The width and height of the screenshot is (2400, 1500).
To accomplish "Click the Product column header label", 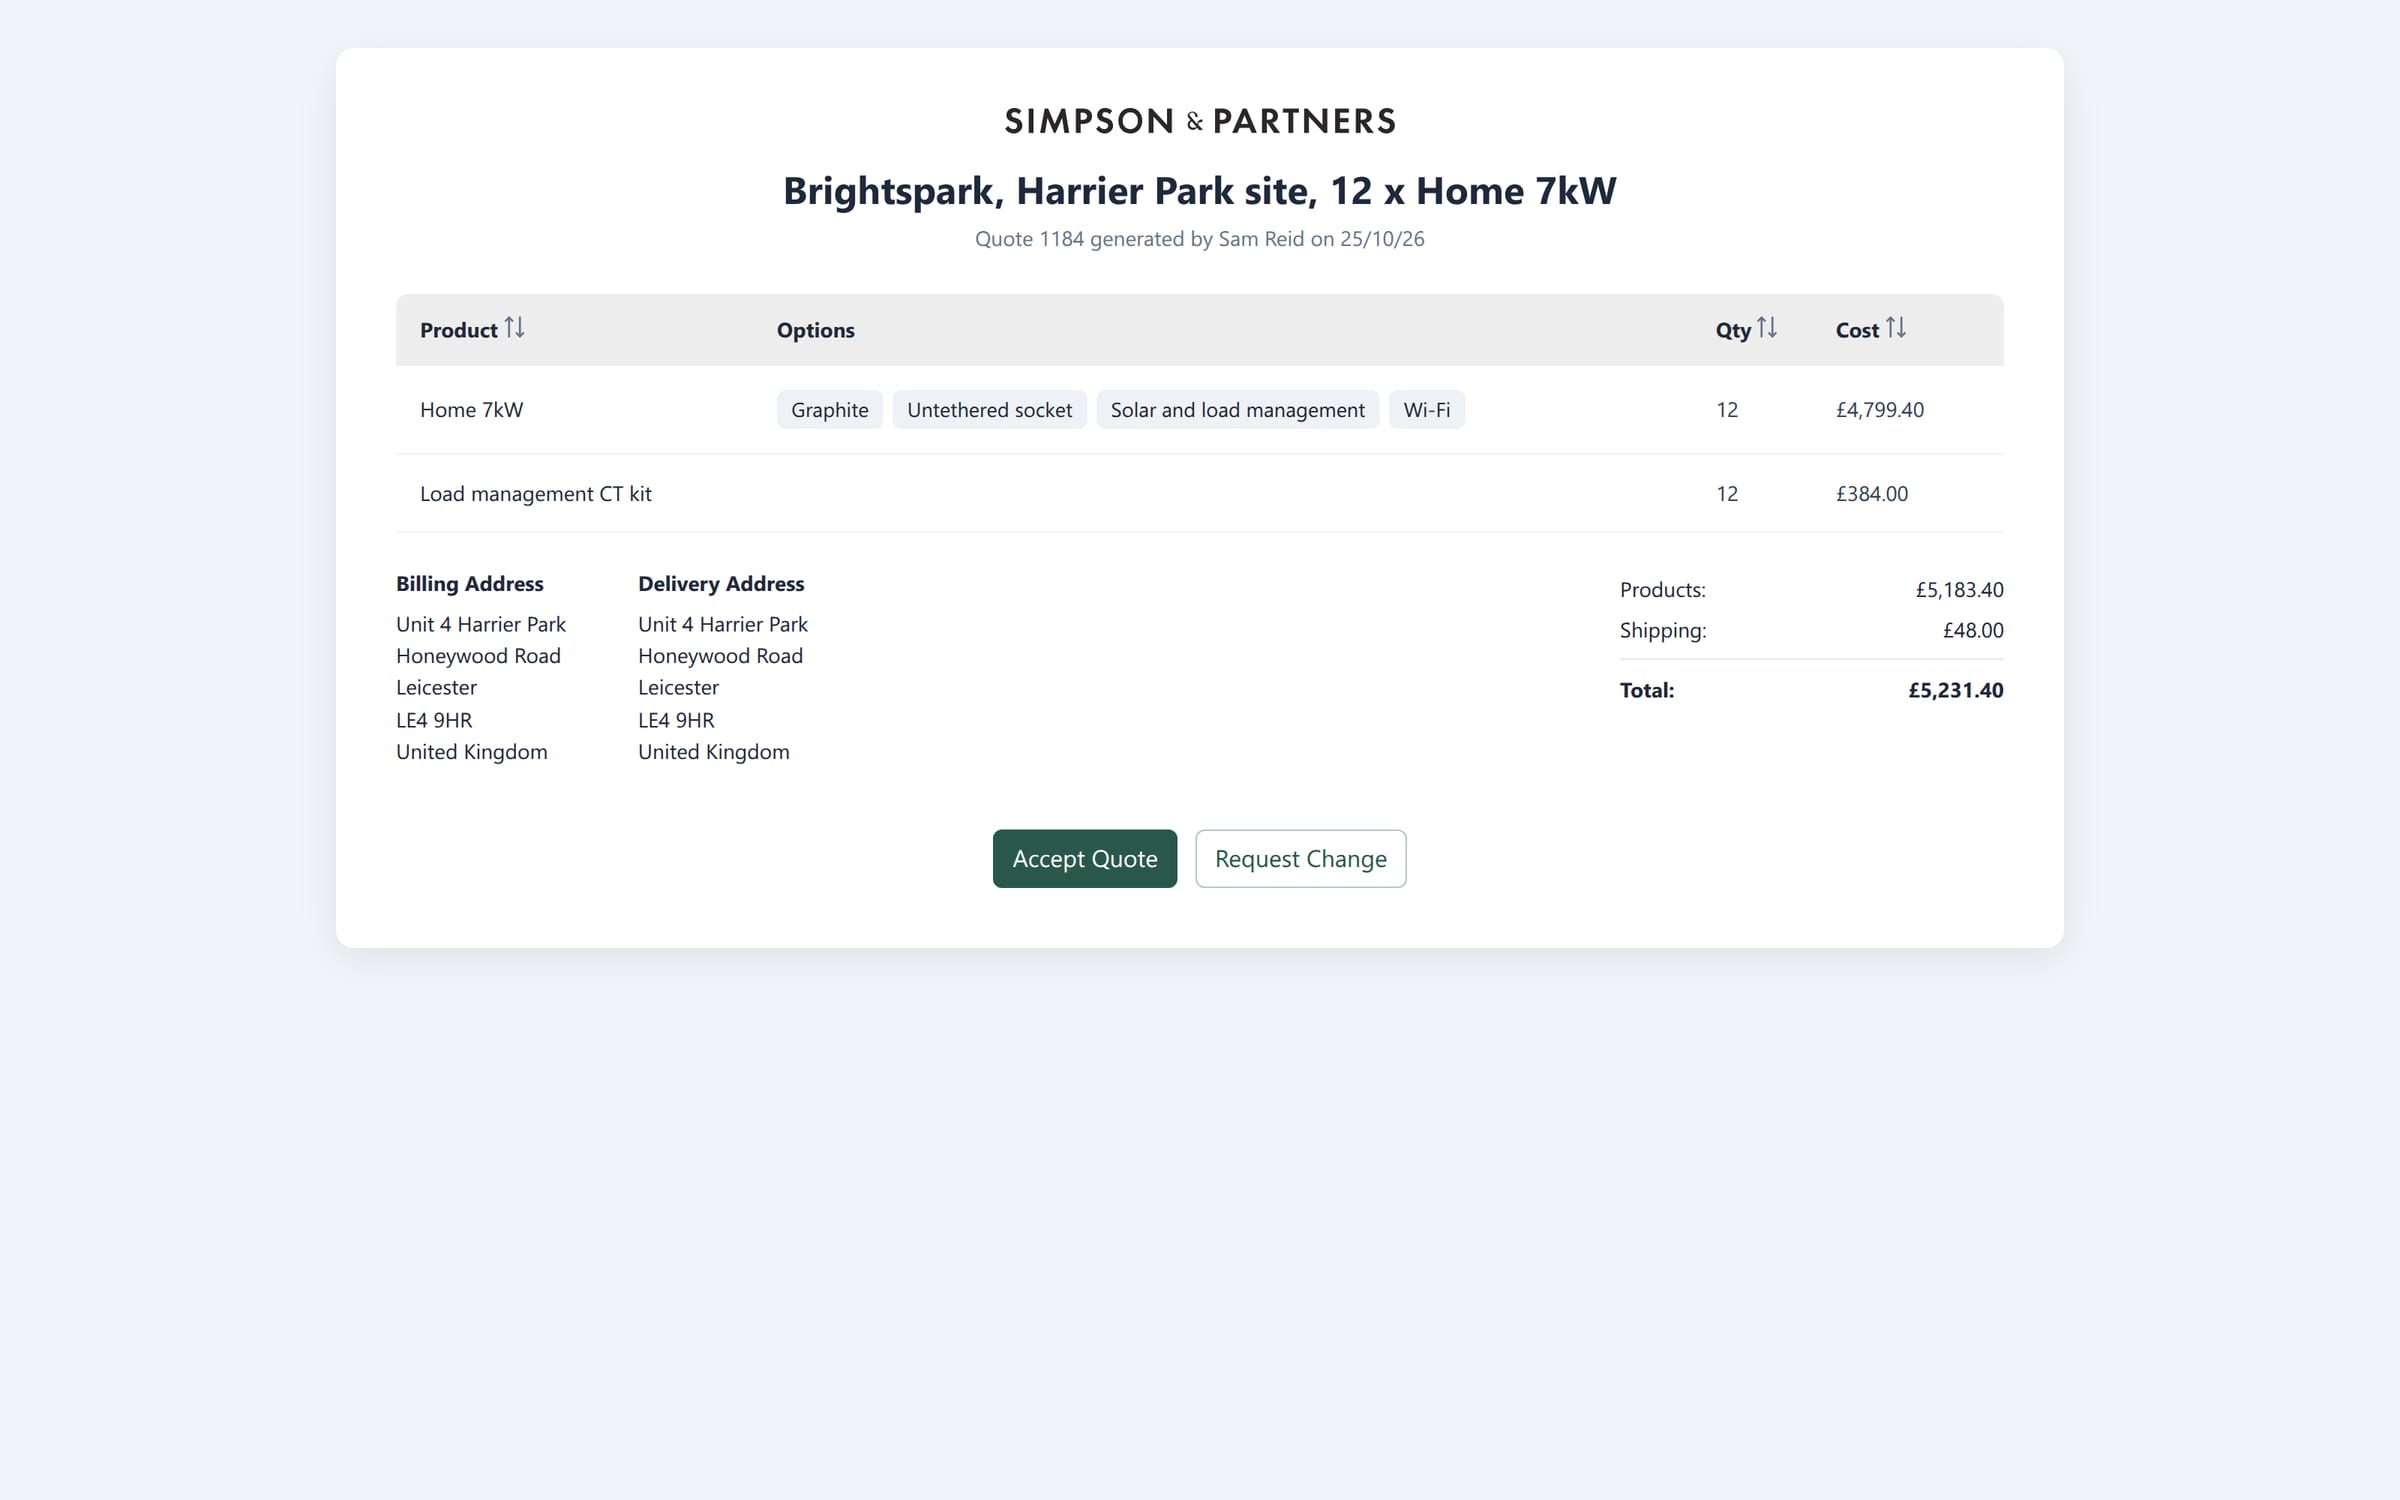I will point(458,330).
